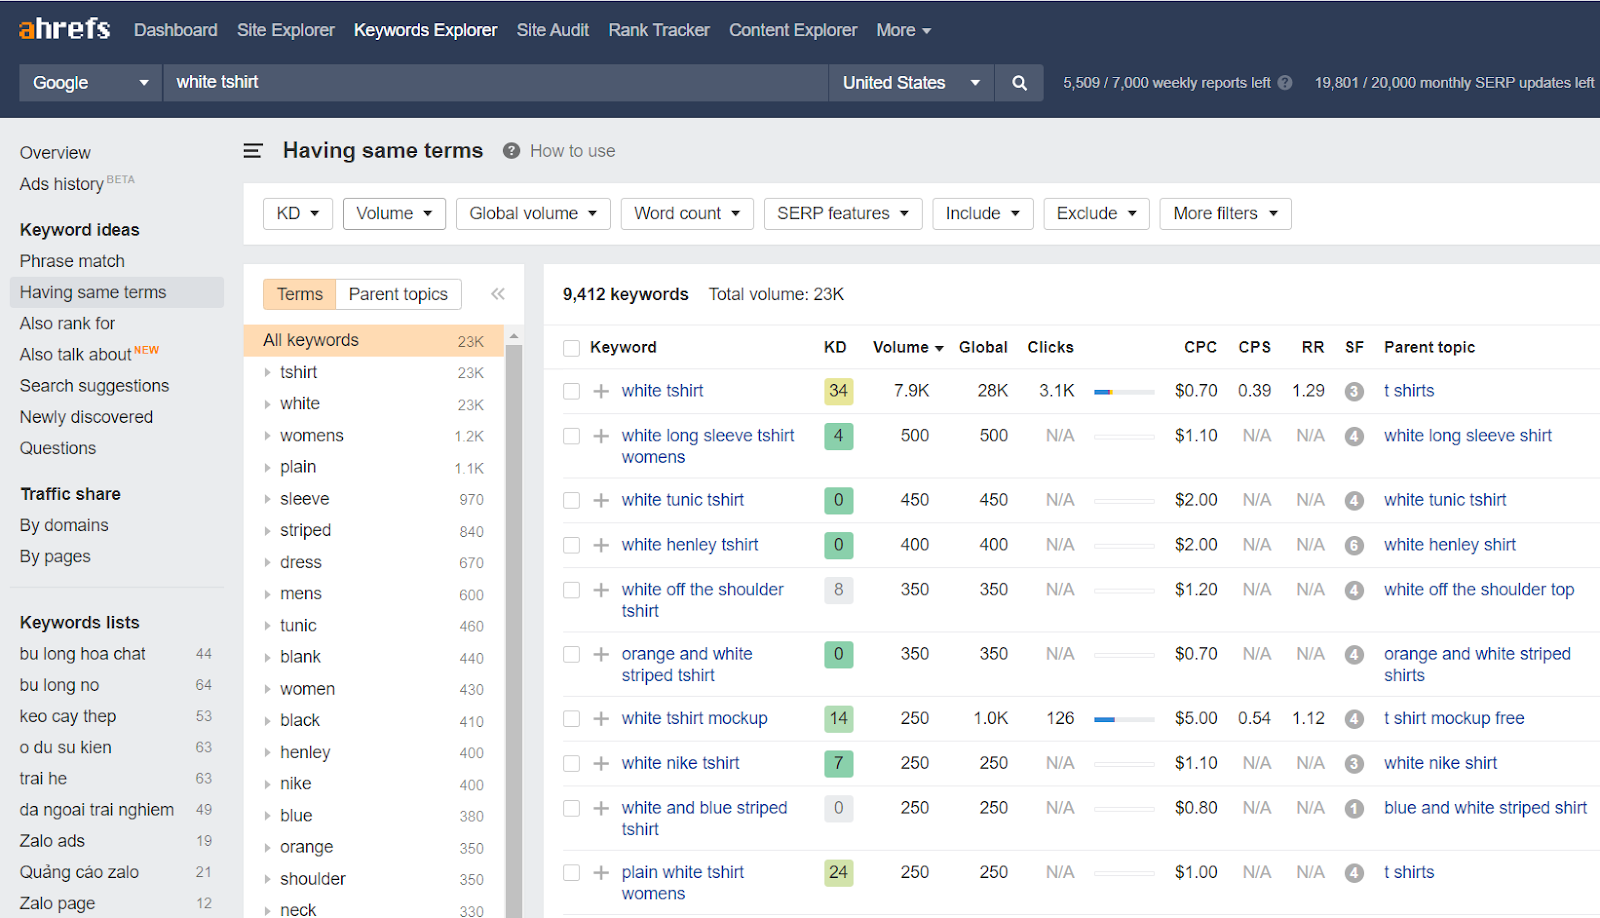Click plus icon beside white tunic tshirt
This screenshot has height=918, width=1600.
tap(601, 500)
